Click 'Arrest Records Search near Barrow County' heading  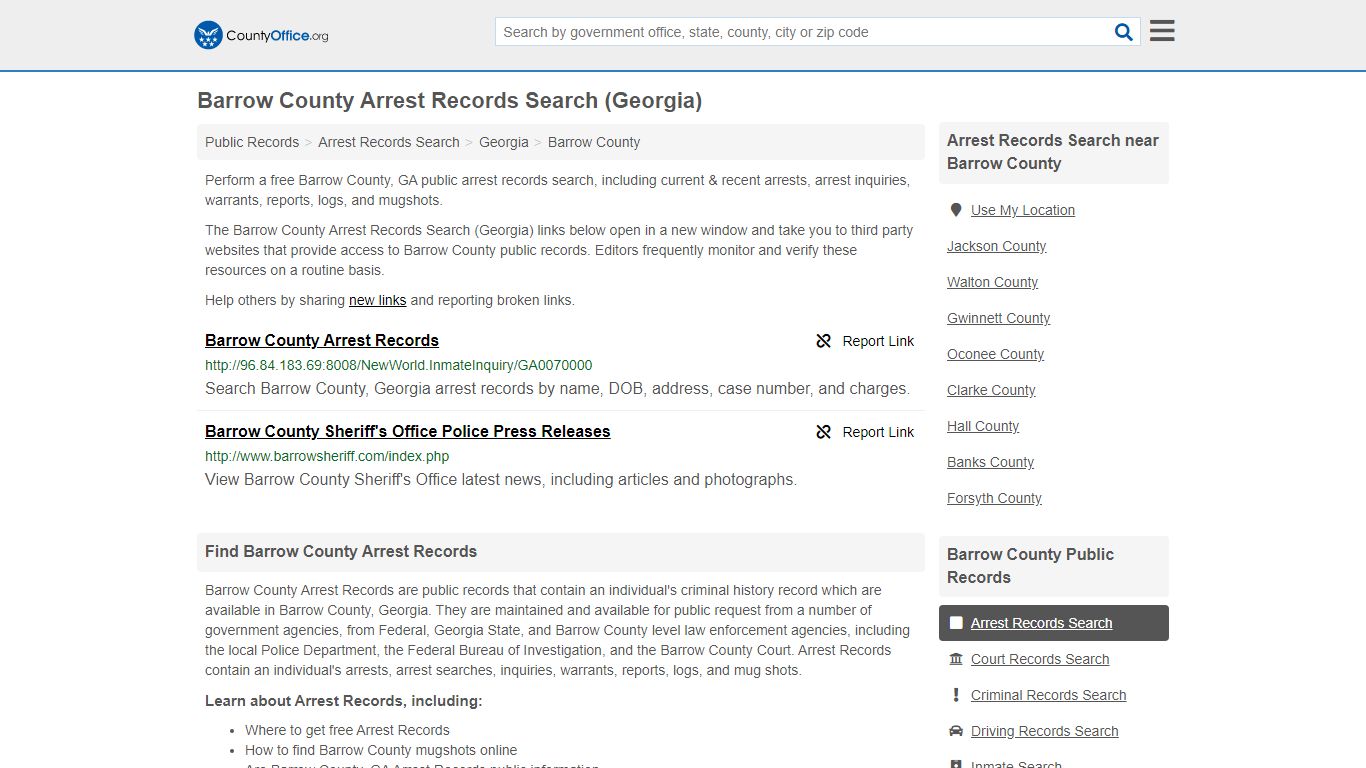point(1053,152)
